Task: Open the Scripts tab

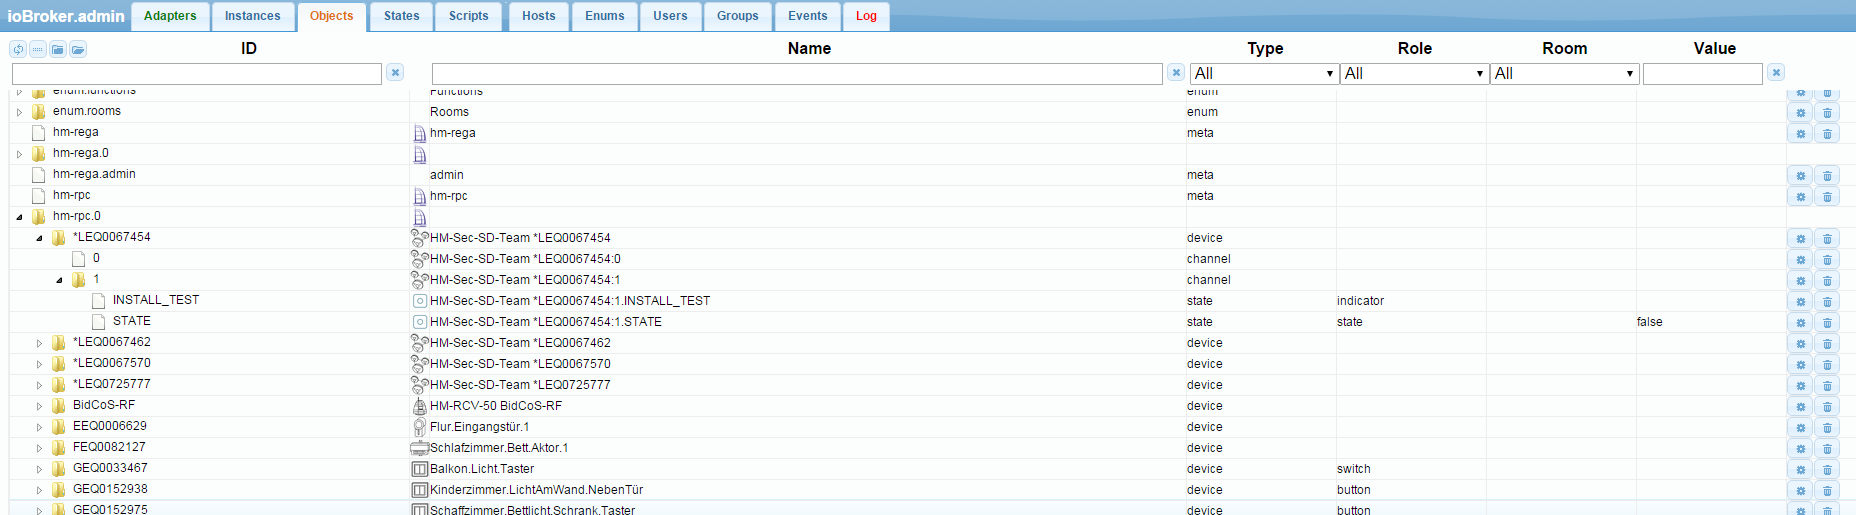Action: coord(469,16)
